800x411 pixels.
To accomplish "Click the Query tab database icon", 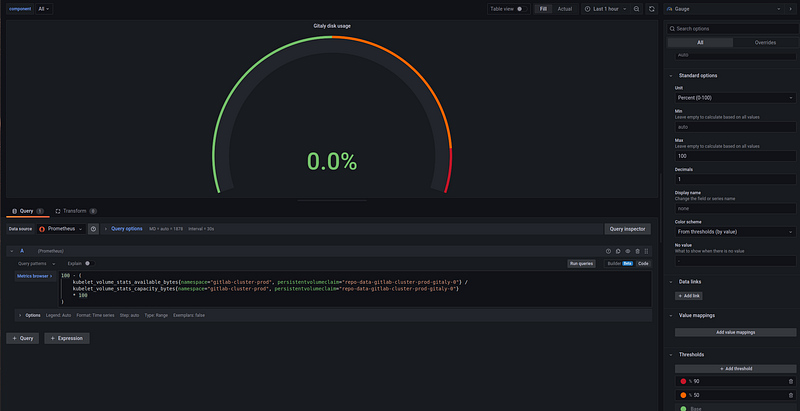I will click(14, 211).
